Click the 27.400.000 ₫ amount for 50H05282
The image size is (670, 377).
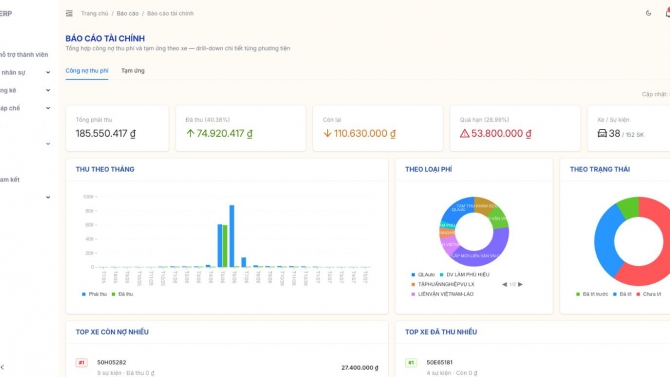pos(360,368)
